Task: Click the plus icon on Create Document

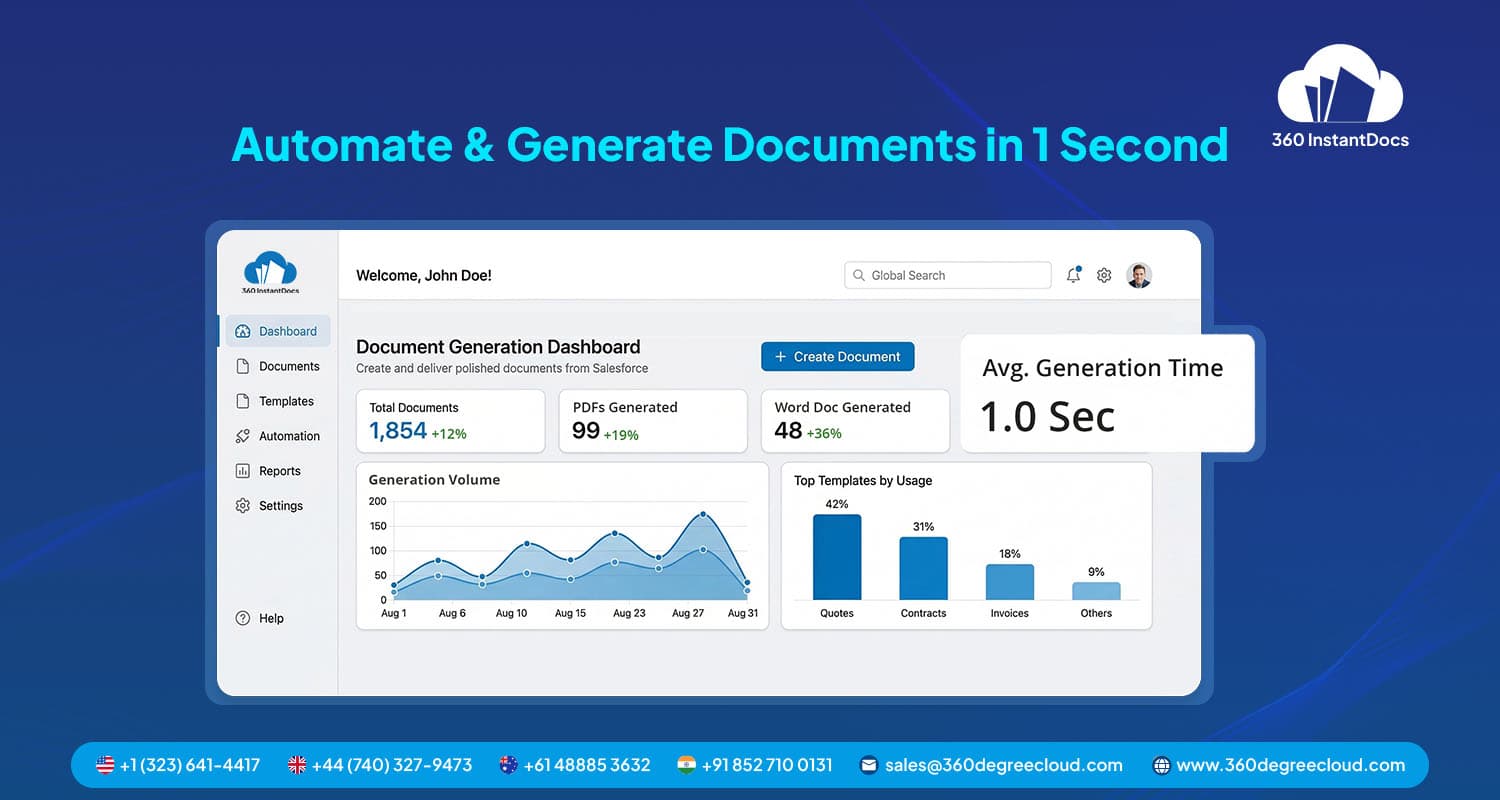Action: 780,357
